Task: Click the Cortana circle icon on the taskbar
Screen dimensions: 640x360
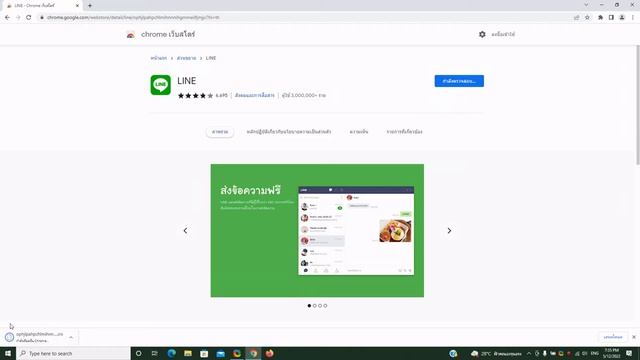Action: (138, 353)
